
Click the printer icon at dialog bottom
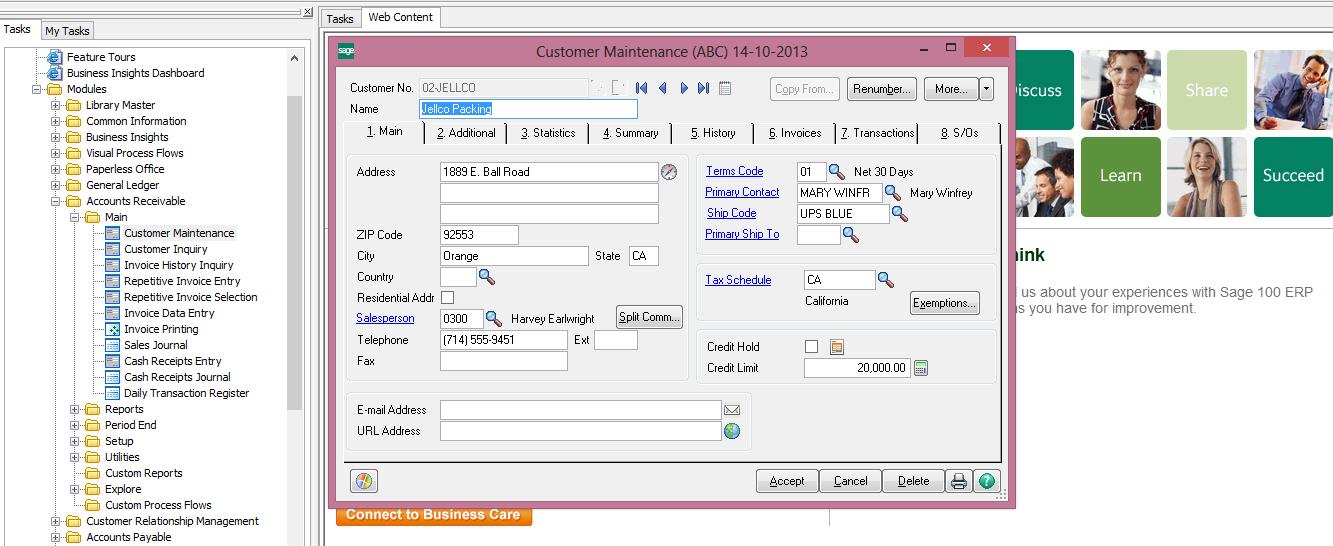click(959, 481)
